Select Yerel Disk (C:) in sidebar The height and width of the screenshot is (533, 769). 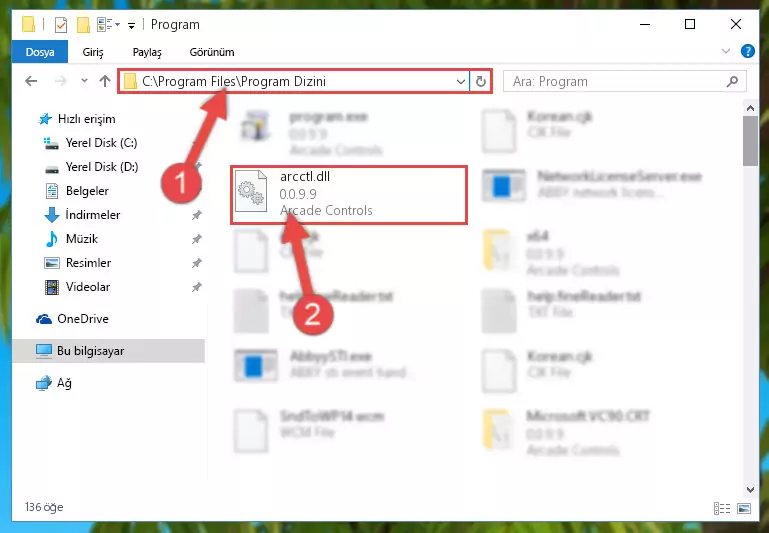click(x=101, y=143)
